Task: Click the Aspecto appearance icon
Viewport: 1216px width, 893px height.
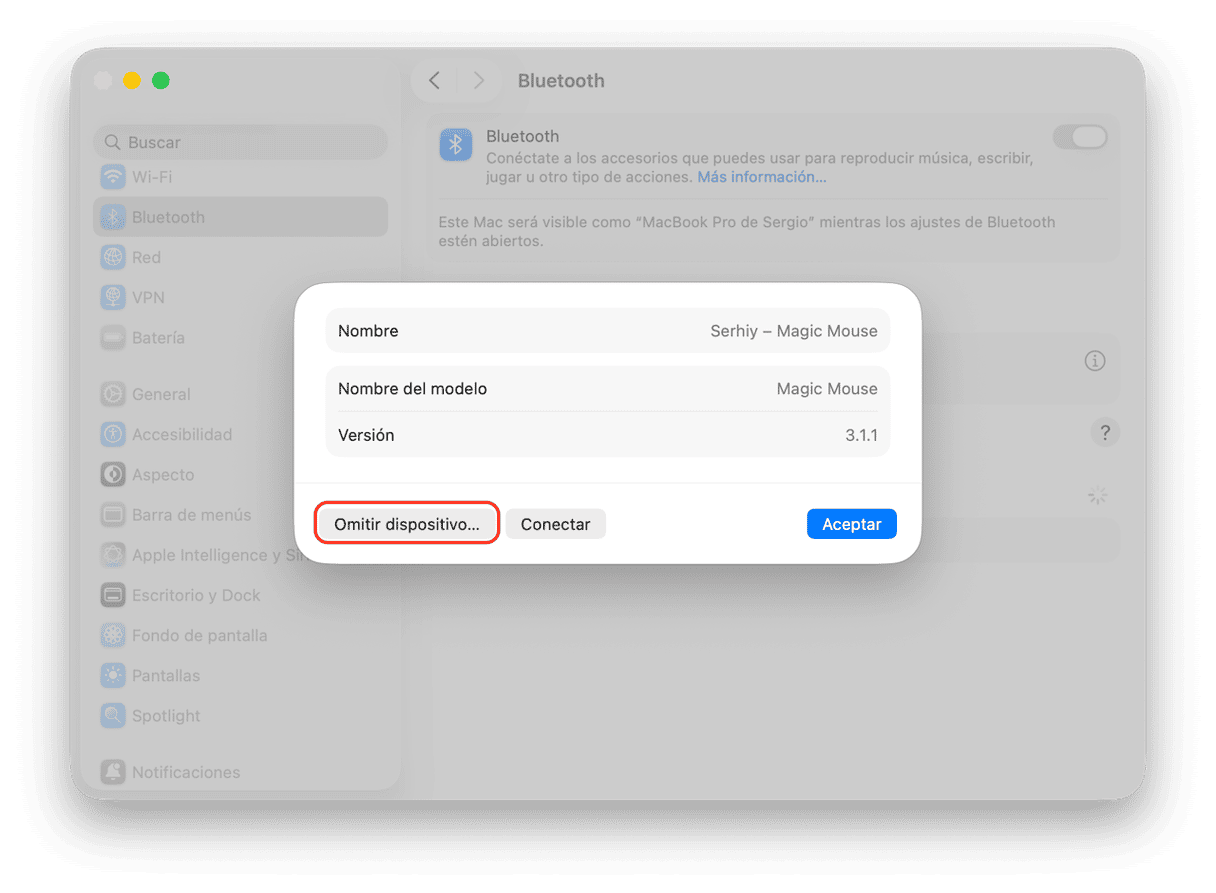Action: pos(113,475)
